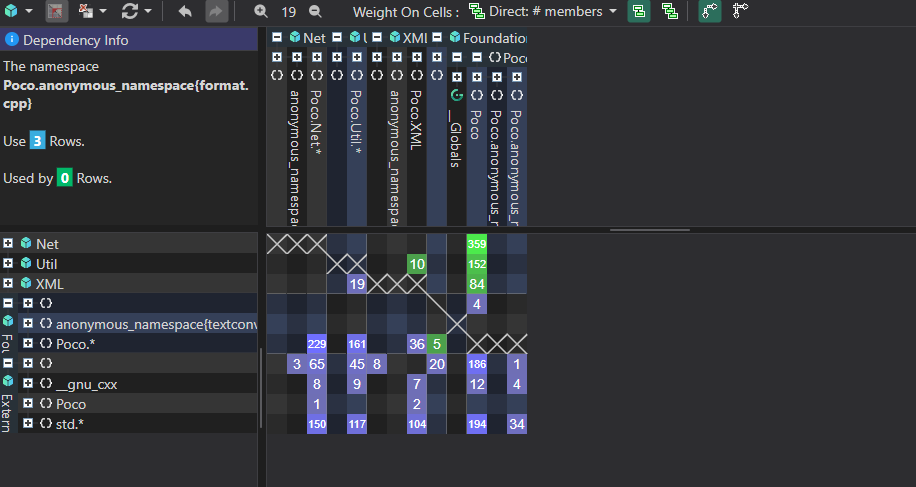Viewport: 916px width, 487px height.
Task: Click the green matrix cell 152
Action: click(477, 264)
